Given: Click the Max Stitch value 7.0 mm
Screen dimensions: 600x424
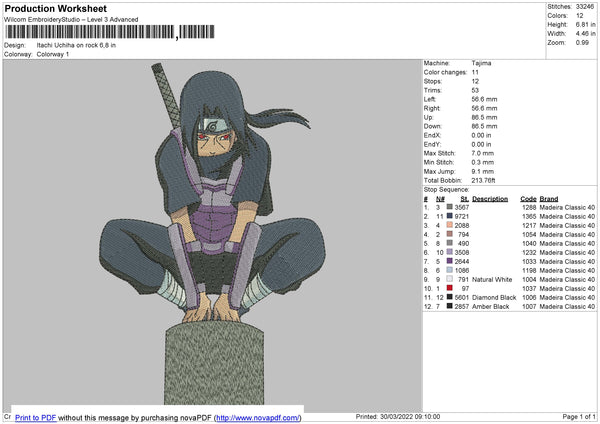Looking at the screenshot, I should [483, 153].
